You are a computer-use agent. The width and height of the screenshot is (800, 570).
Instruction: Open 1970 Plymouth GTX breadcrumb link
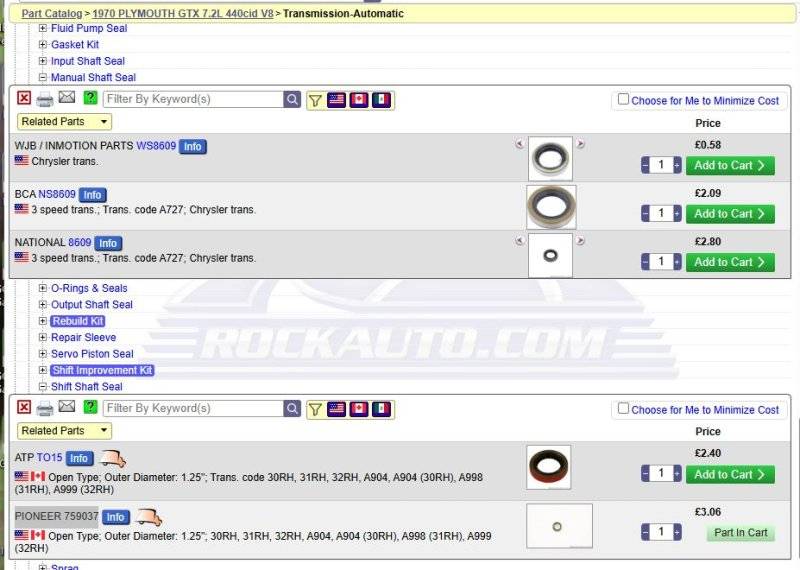(x=181, y=14)
